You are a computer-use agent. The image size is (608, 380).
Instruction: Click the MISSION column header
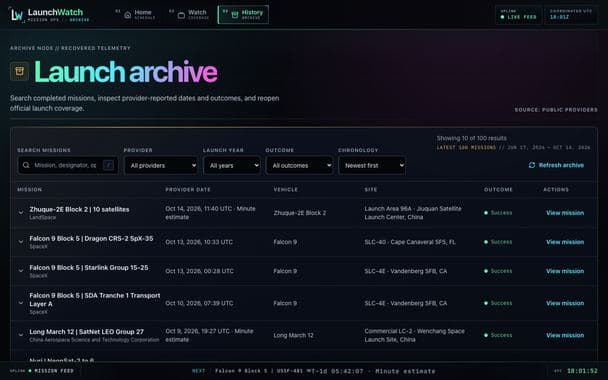click(x=29, y=190)
